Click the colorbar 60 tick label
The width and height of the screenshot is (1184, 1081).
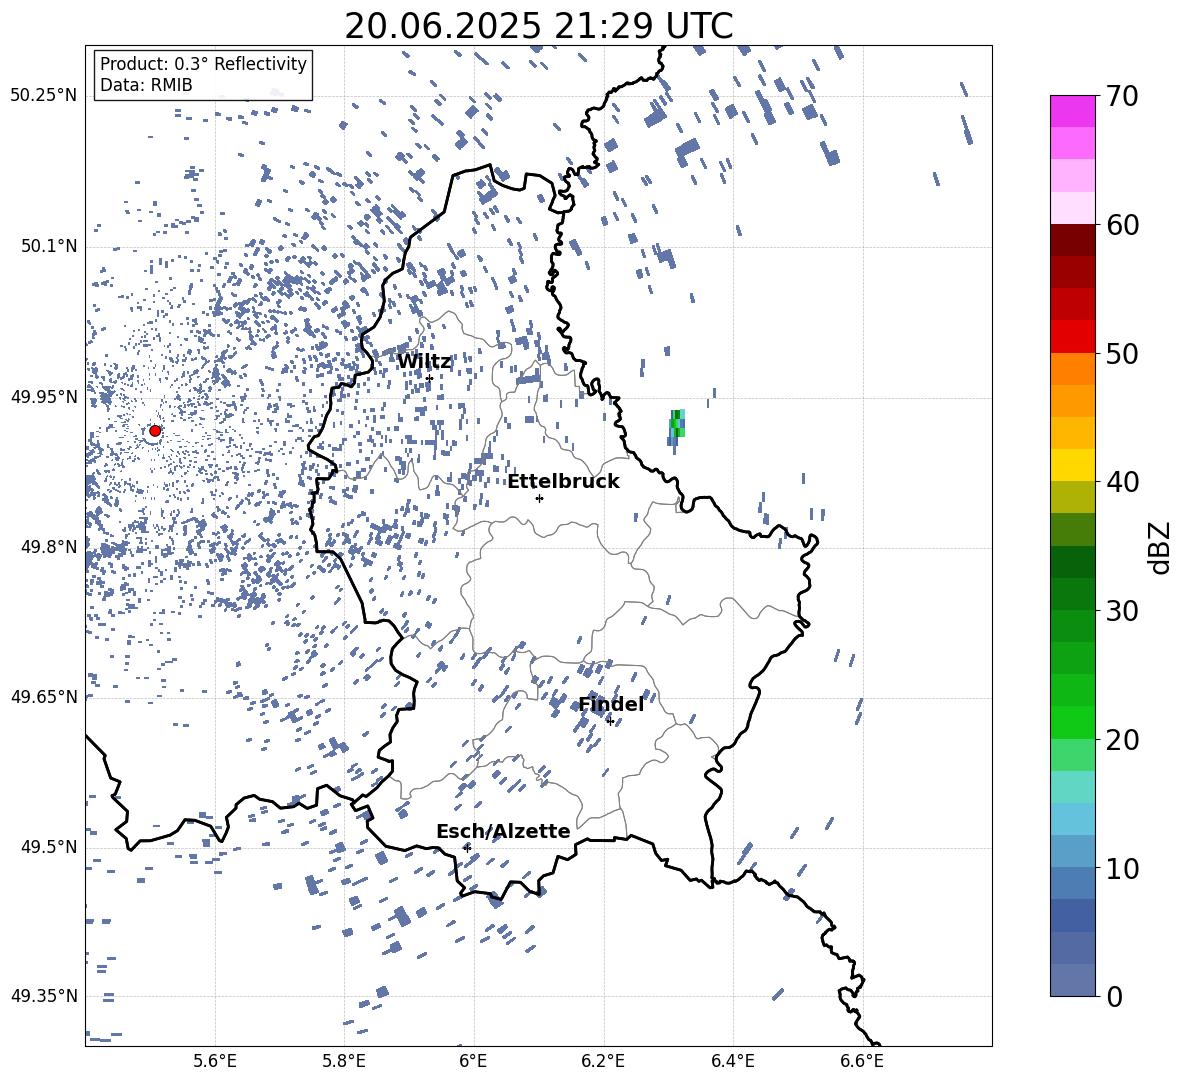click(1123, 225)
